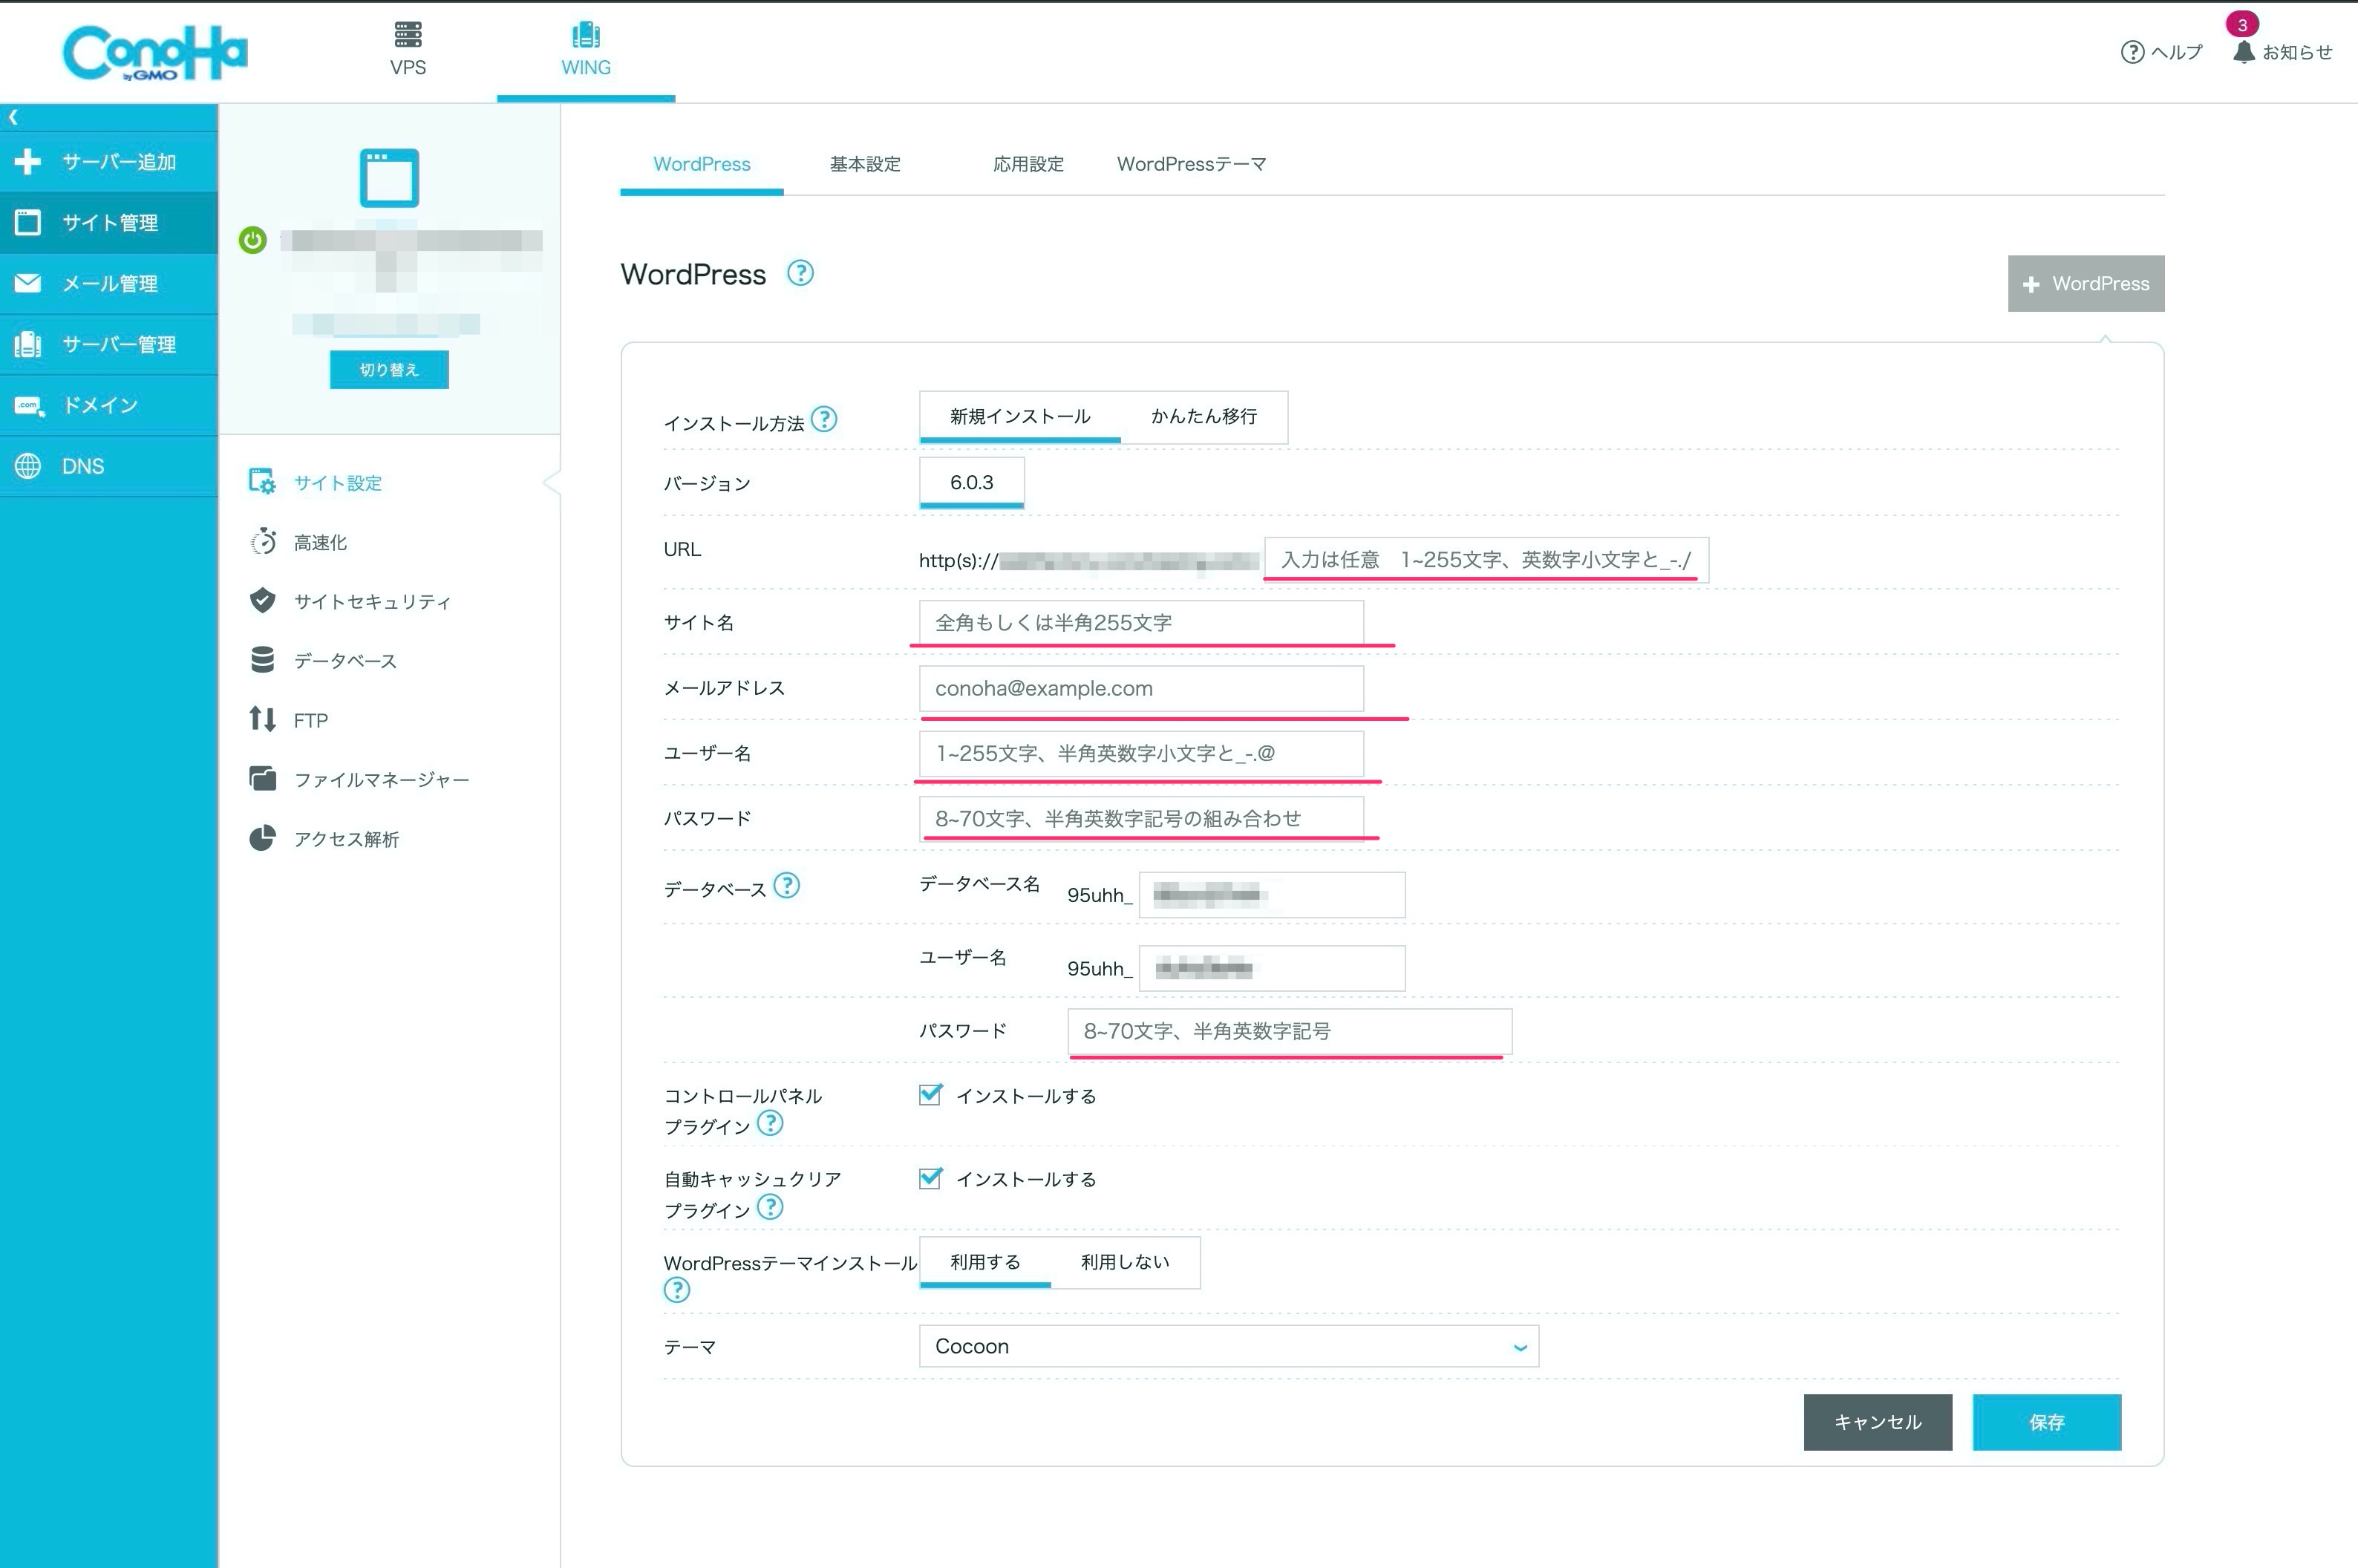Open the テーマ Cocoon dropdown
Image resolution: width=2358 pixels, height=1568 pixels.
tap(1229, 1347)
